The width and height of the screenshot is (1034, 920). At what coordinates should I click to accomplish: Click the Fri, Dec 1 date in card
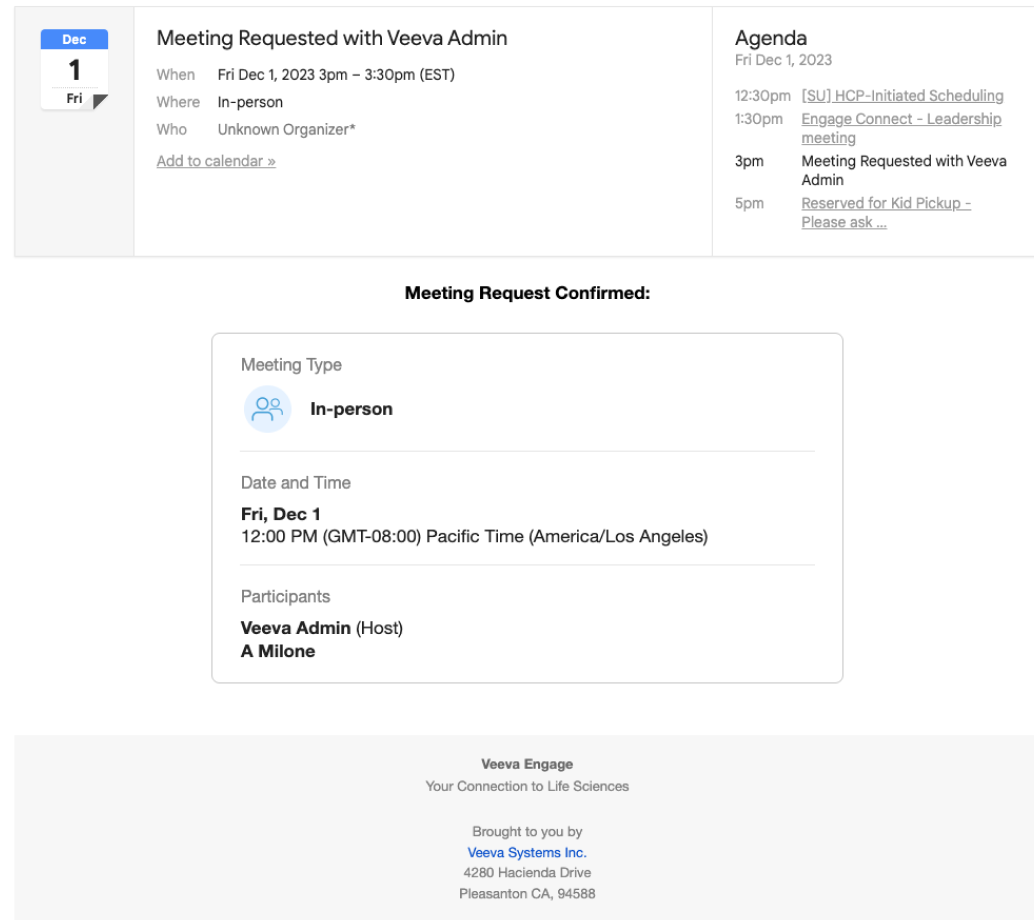[x=281, y=514]
